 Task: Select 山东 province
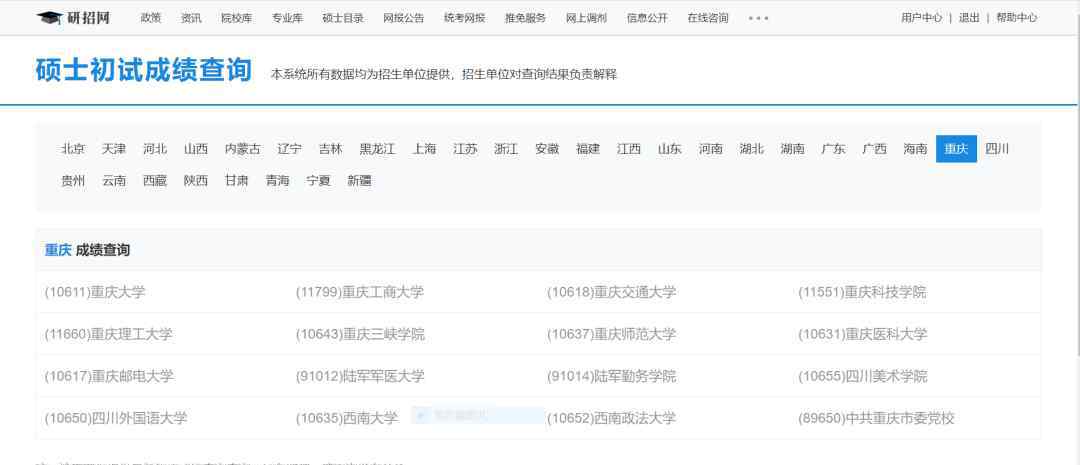(x=669, y=149)
